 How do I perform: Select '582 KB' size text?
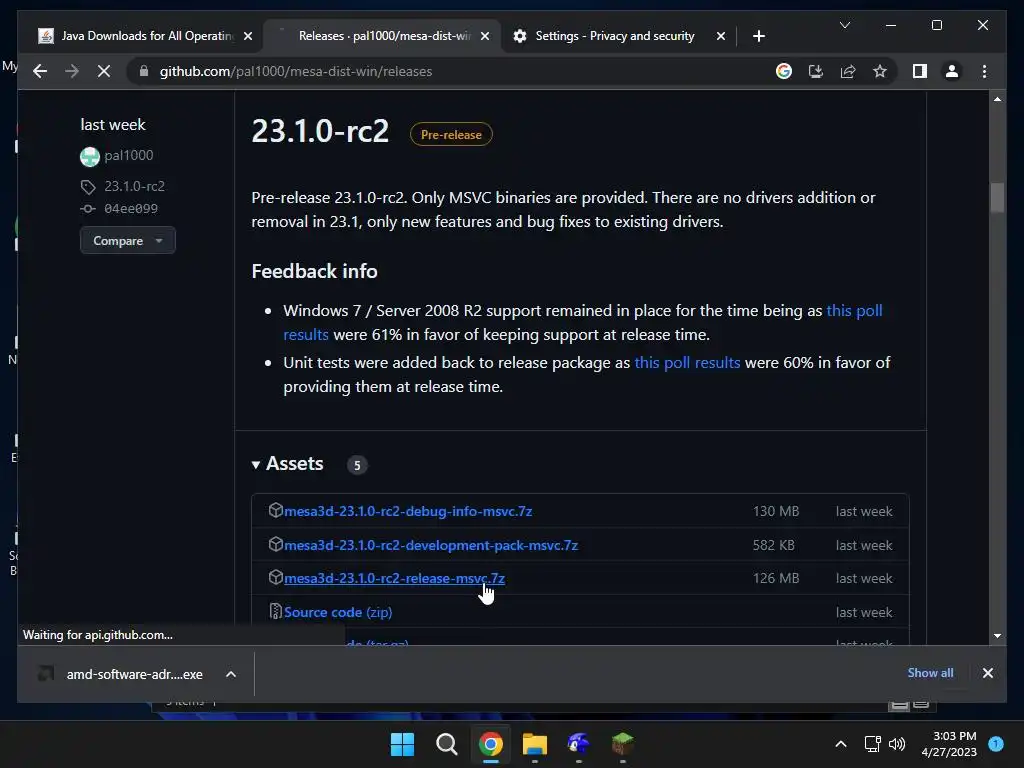pyautogui.click(x=773, y=545)
